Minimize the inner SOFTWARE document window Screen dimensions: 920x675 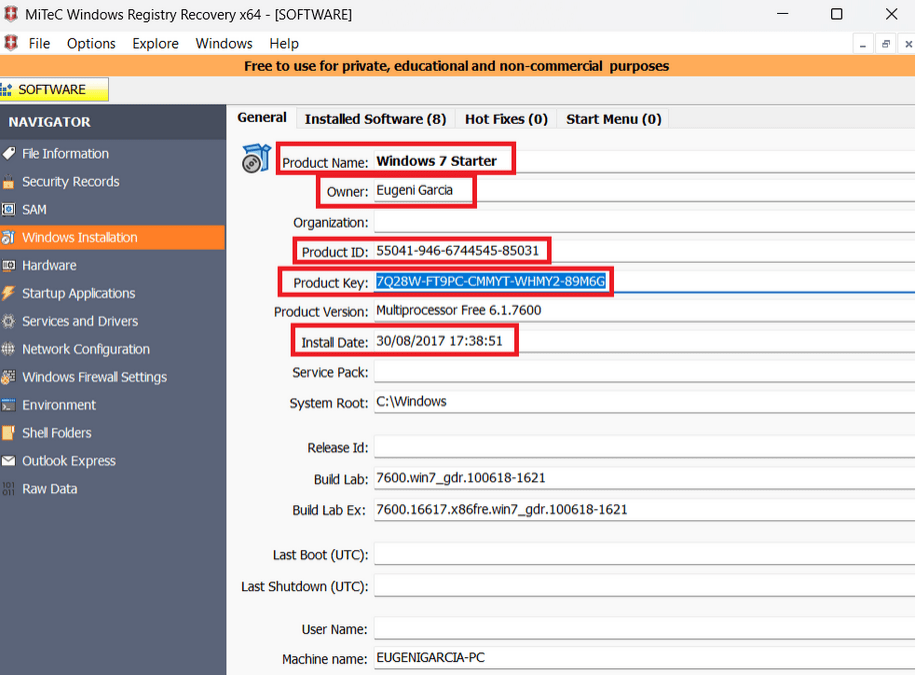tap(862, 44)
